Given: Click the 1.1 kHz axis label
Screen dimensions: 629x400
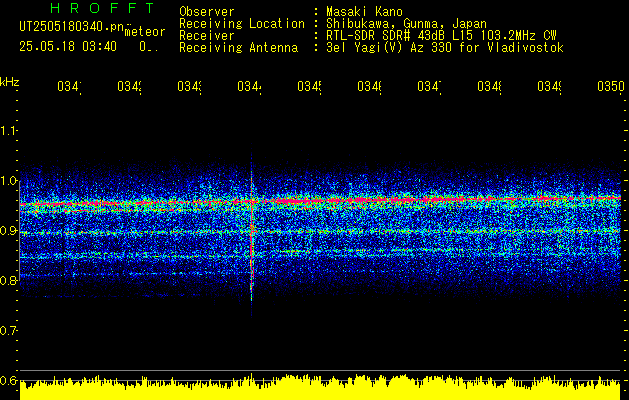Looking at the screenshot, I should click(x=9, y=130).
